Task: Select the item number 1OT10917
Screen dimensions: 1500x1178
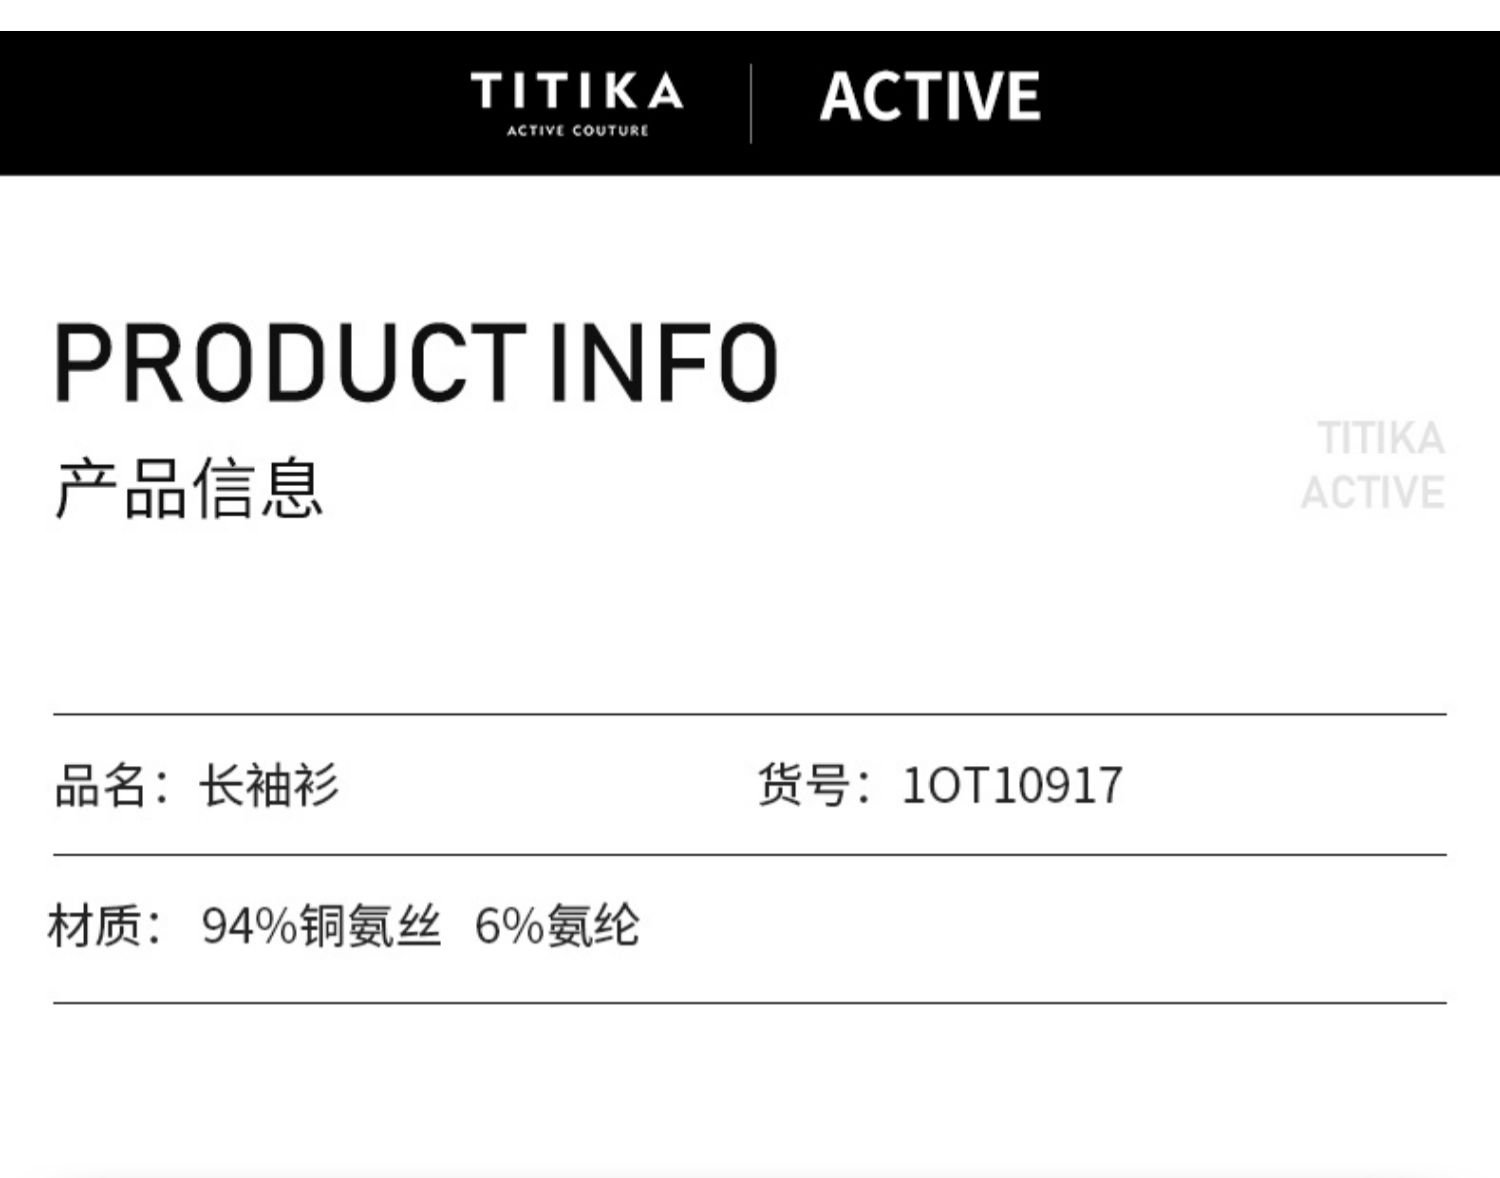Action: (1012, 785)
